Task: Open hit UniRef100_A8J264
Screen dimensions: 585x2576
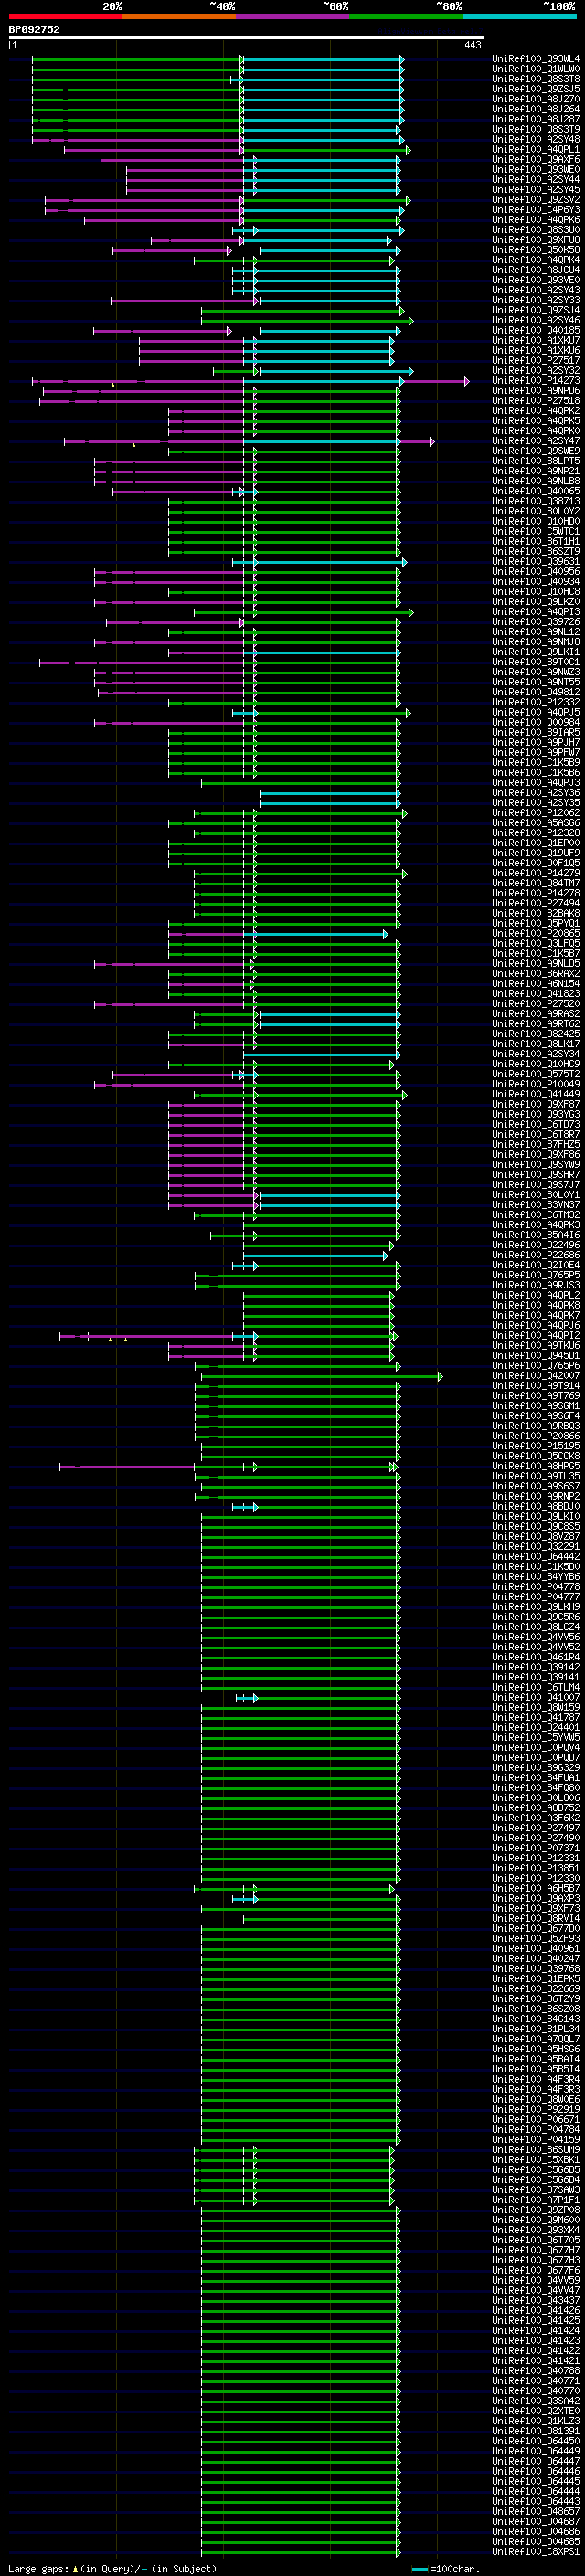Action: 536,109
